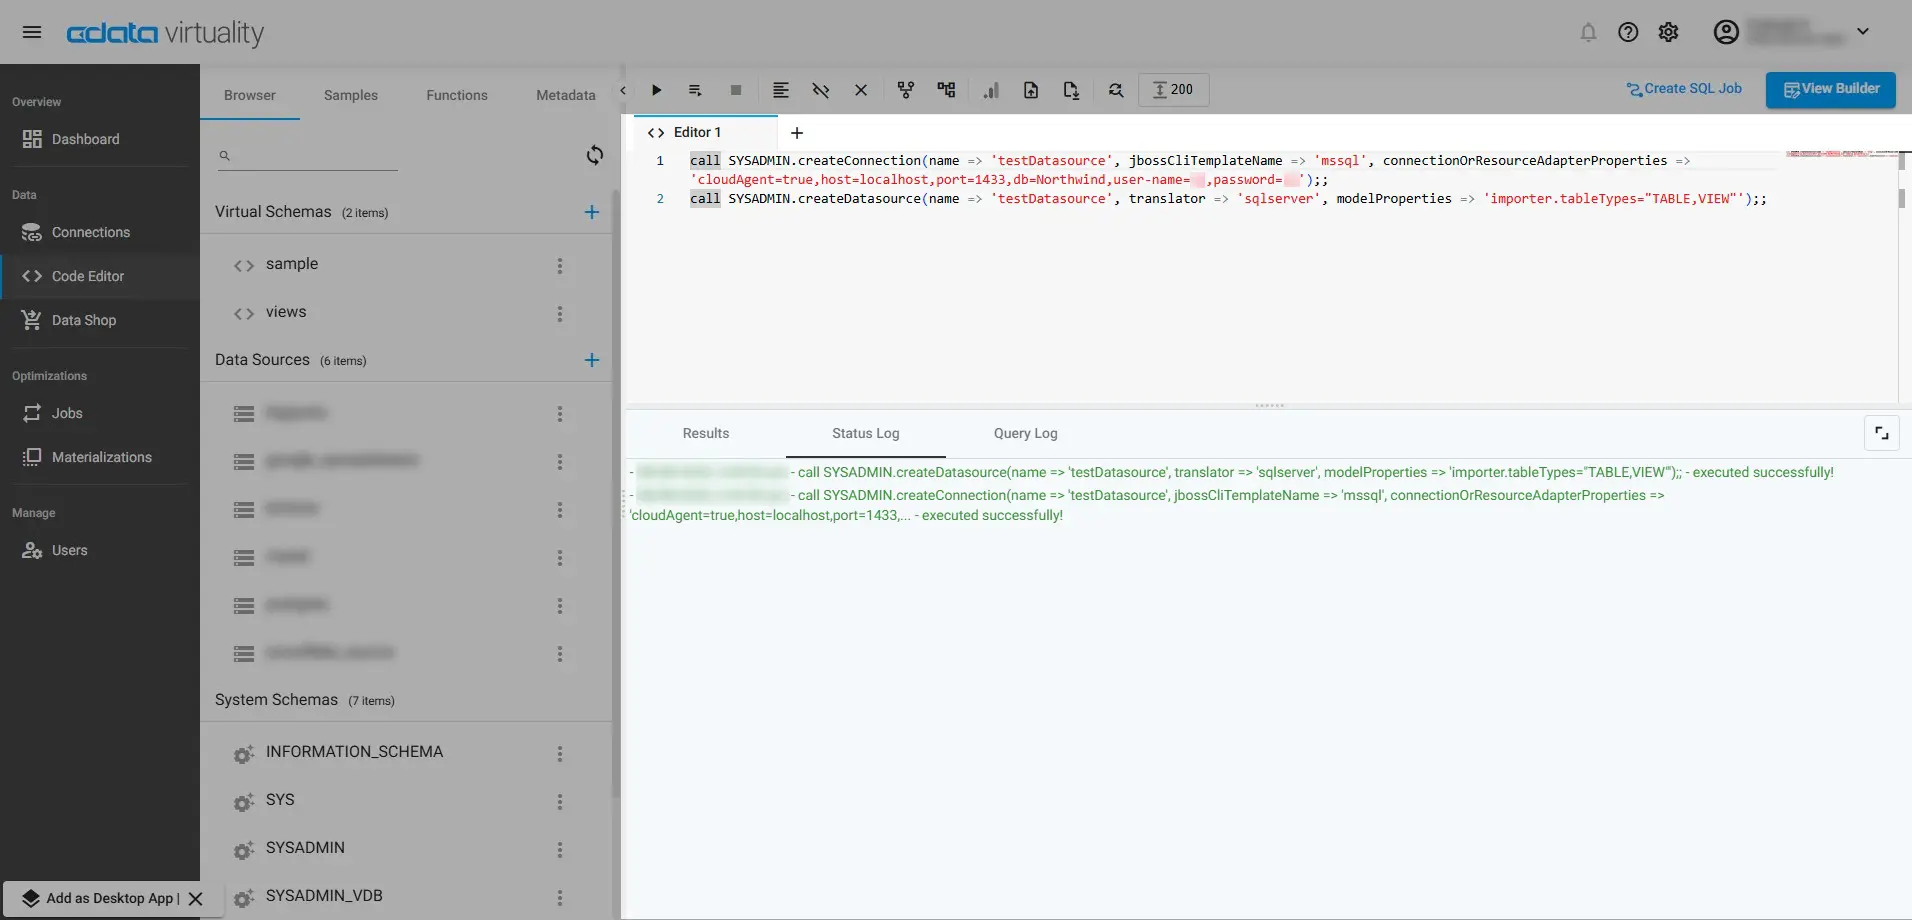This screenshot has height=920, width=1912.
Task: Open the Functions tab
Action: (x=457, y=95)
